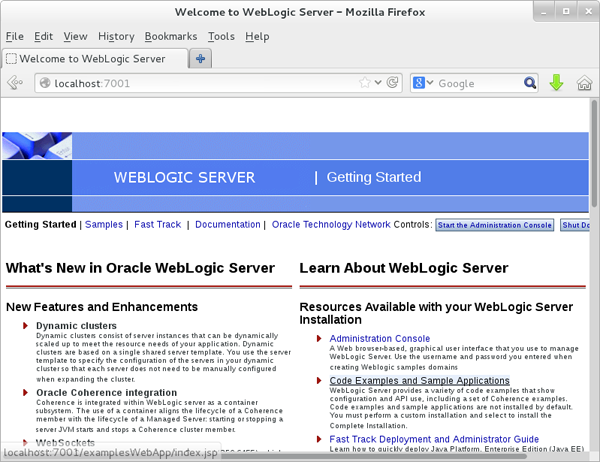Click the red bullet beside Code Examples

319,380
